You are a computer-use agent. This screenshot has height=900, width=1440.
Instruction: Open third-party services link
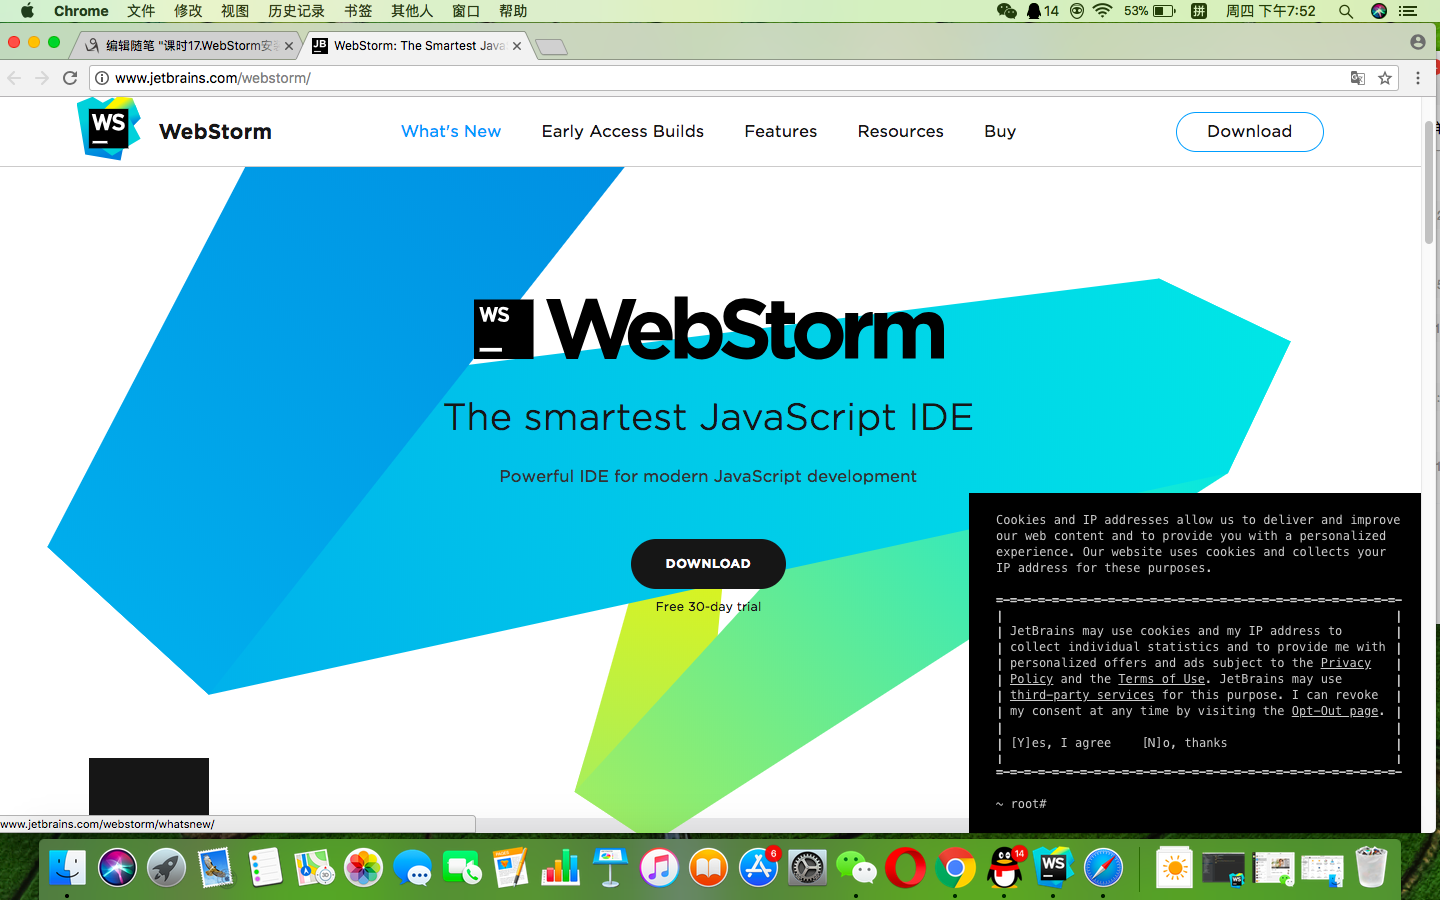point(1082,695)
